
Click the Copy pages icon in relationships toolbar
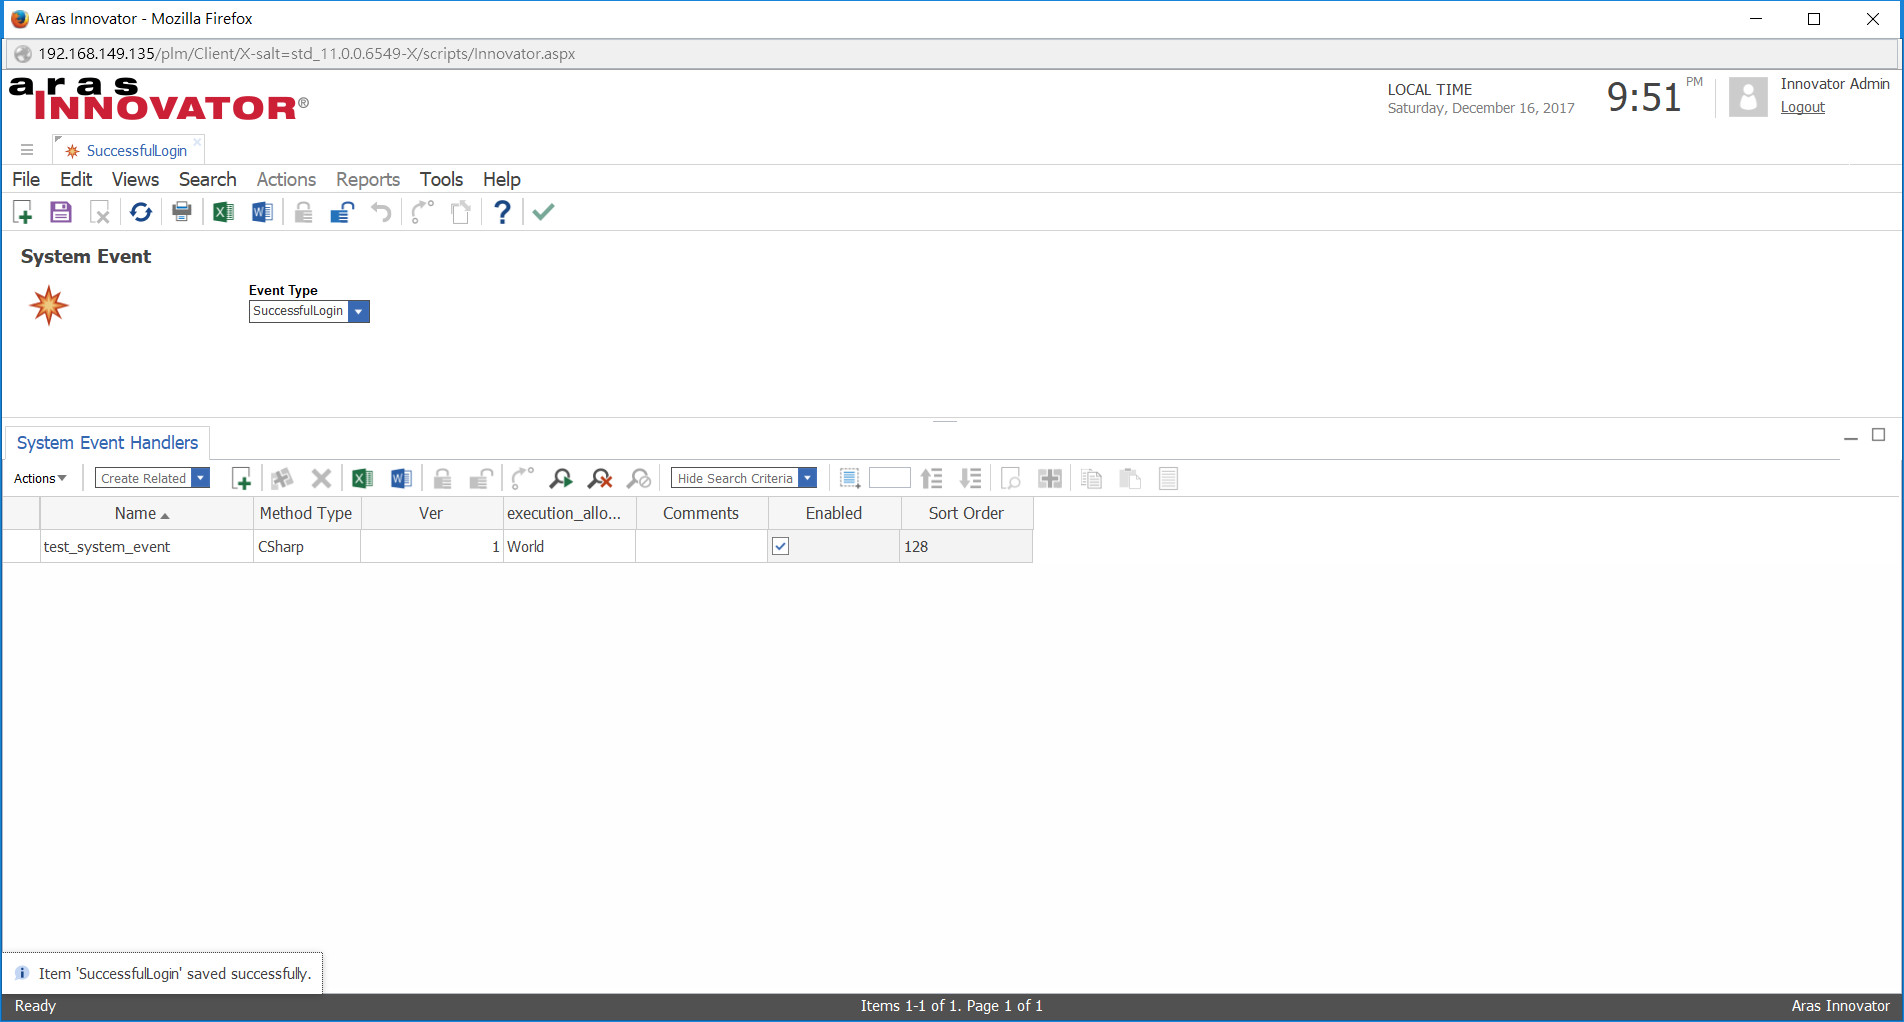tap(1091, 479)
